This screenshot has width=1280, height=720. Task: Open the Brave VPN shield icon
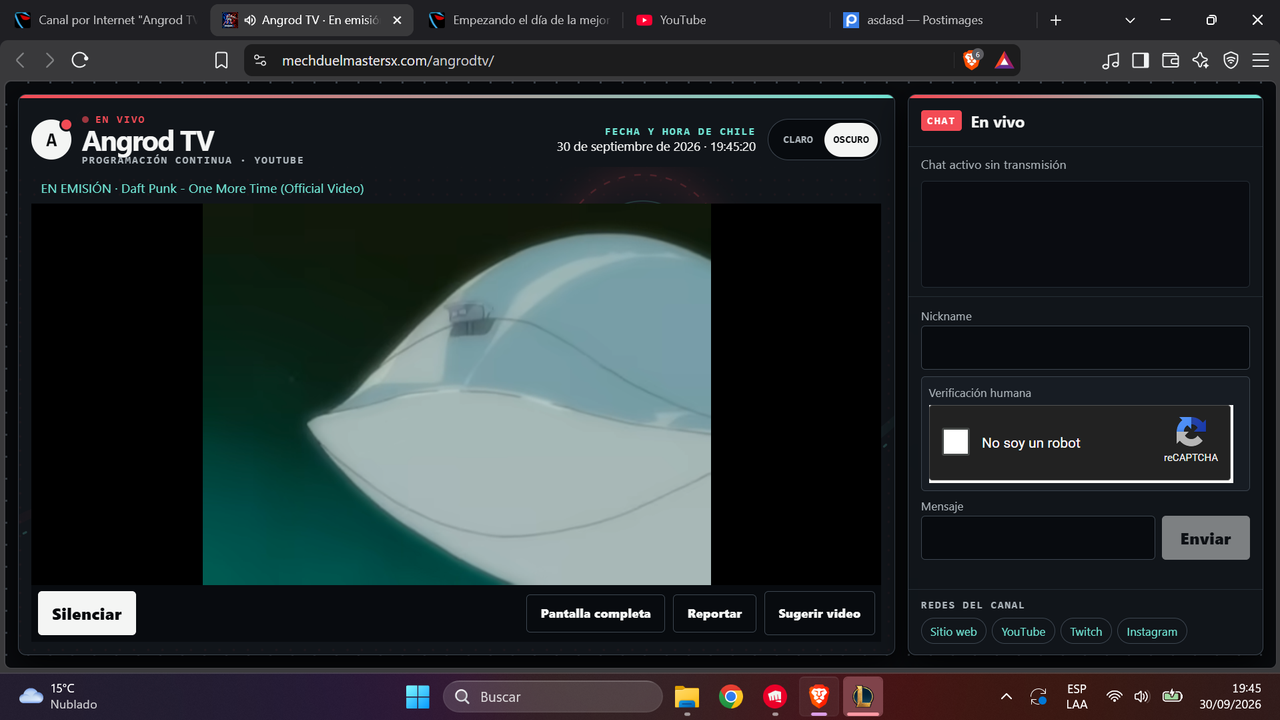tap(1231, 60)
